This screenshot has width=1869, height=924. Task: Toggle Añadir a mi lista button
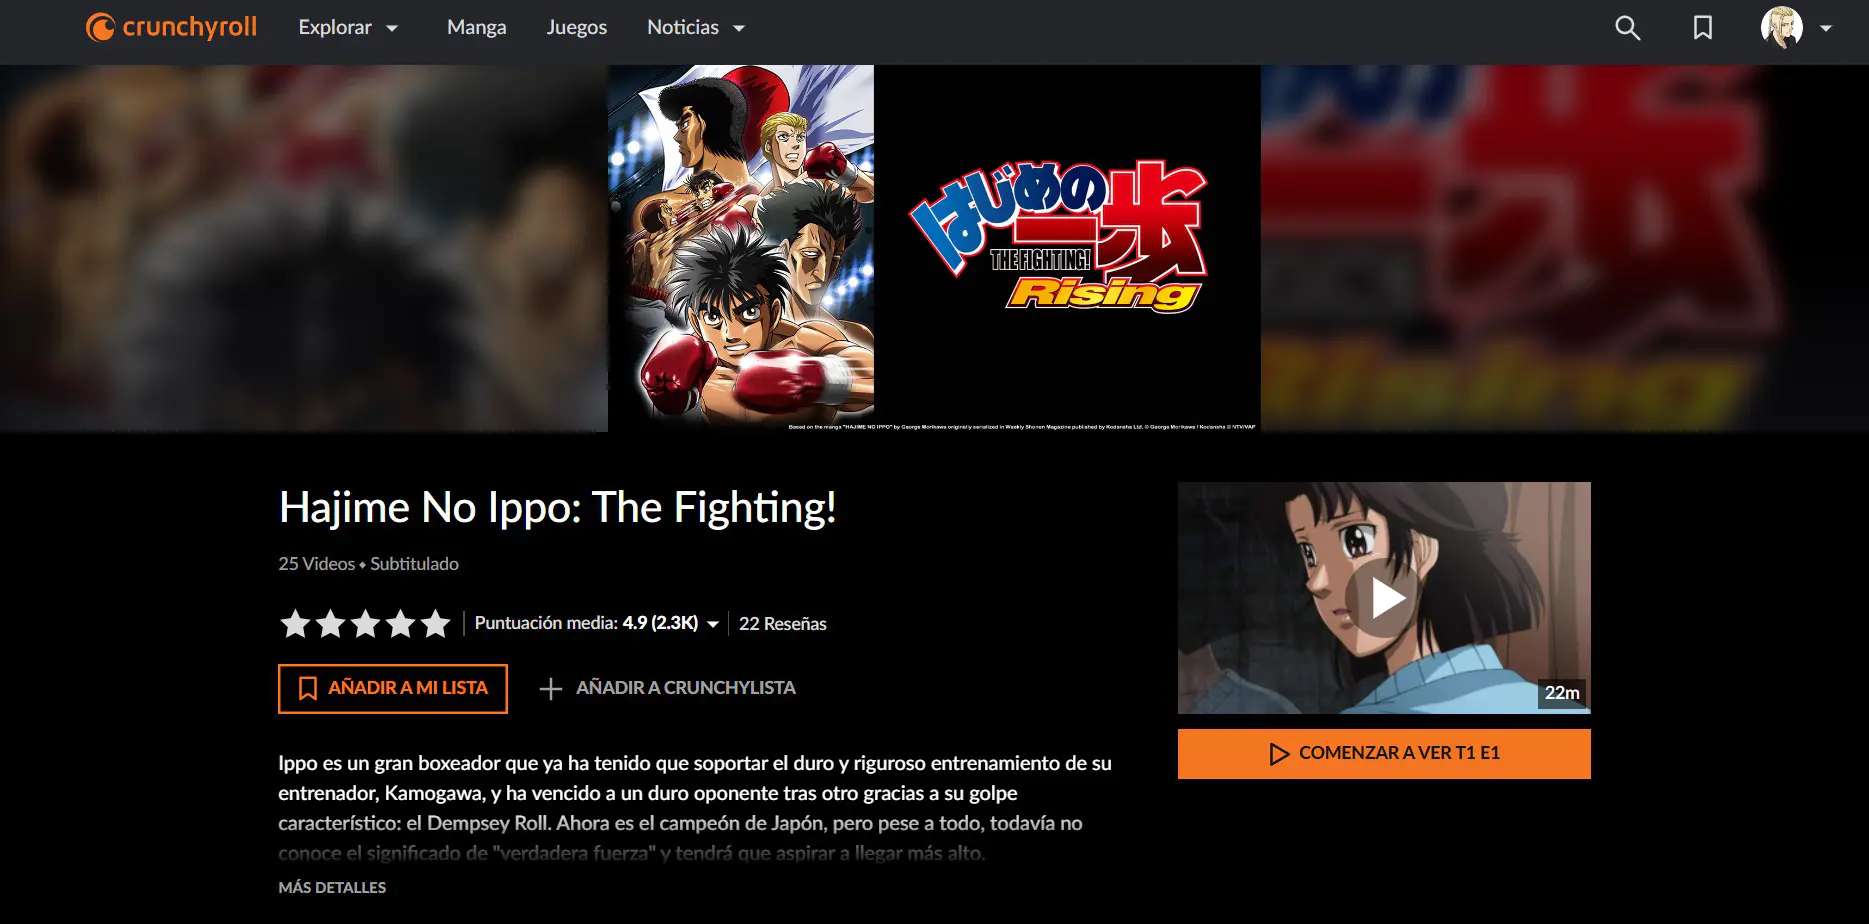393,689
